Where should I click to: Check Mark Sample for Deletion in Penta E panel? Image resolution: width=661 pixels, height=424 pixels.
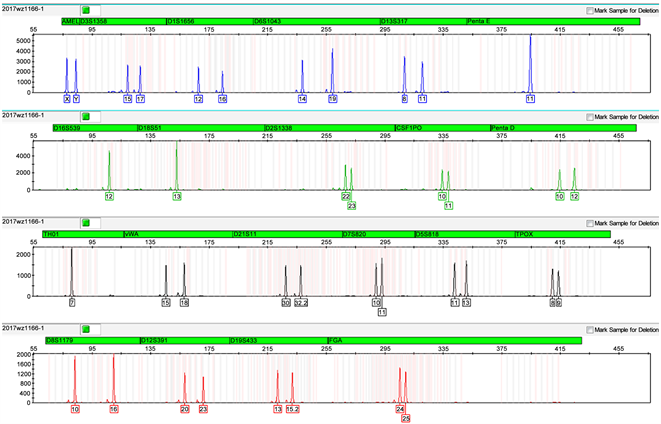(x=588, y=9)
